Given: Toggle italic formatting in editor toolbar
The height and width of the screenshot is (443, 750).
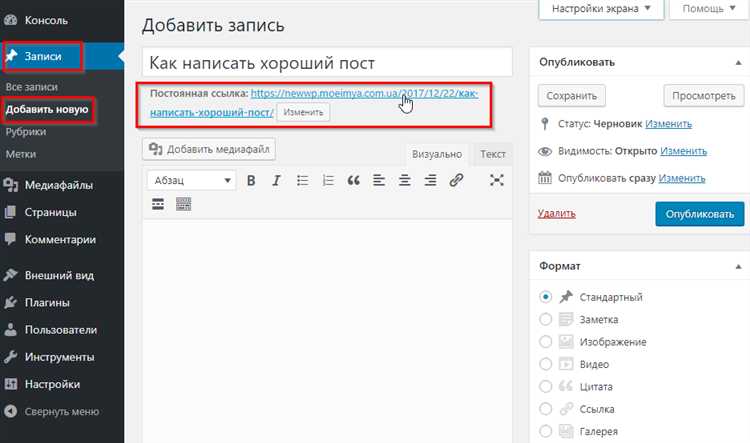Looking at the screenshot, I should 276,180.
